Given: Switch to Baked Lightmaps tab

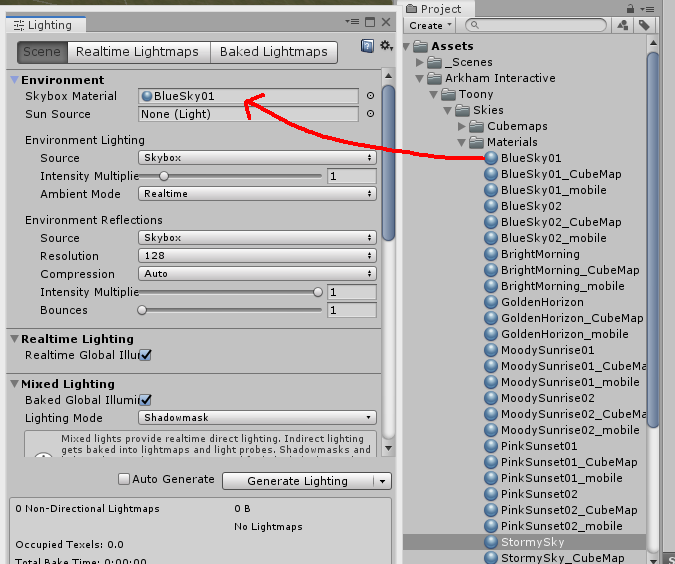Looking at the screenshot, I should point(274,52).
